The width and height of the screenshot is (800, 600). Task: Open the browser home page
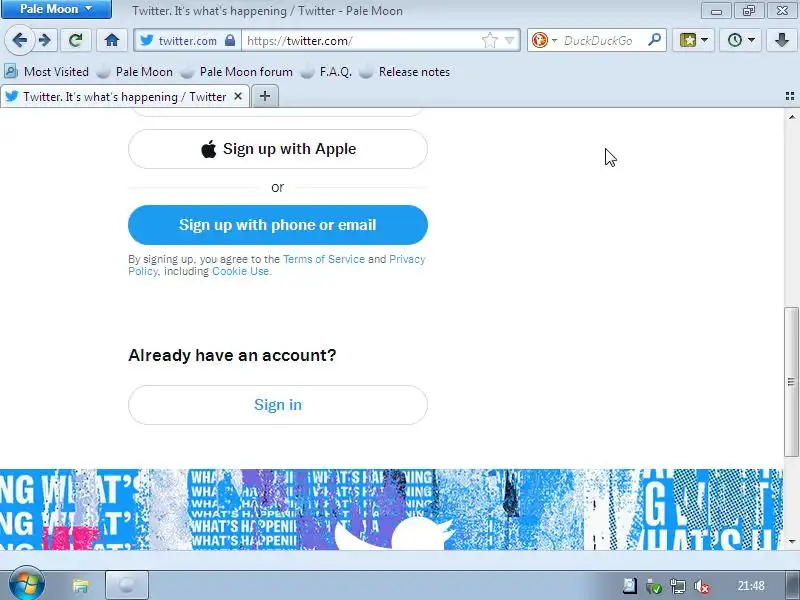[112, 40]
